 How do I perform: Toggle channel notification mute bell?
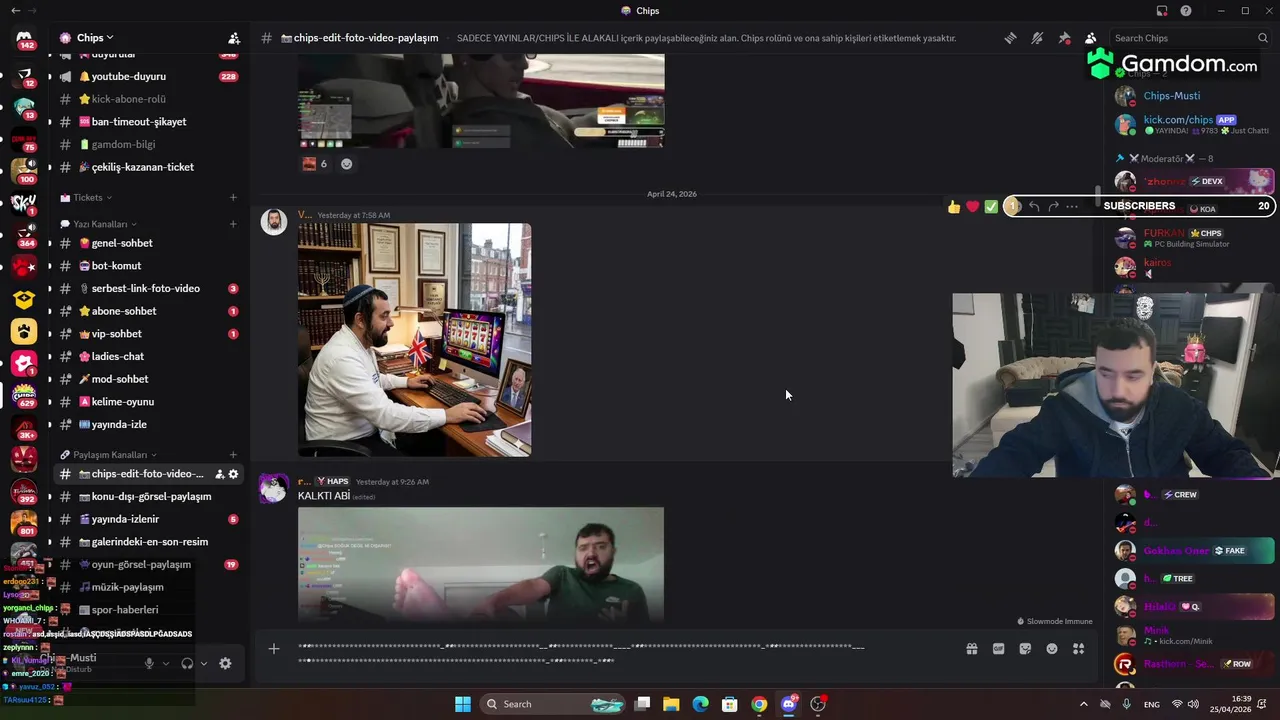pyautogui.click(x=1037, y=38)
